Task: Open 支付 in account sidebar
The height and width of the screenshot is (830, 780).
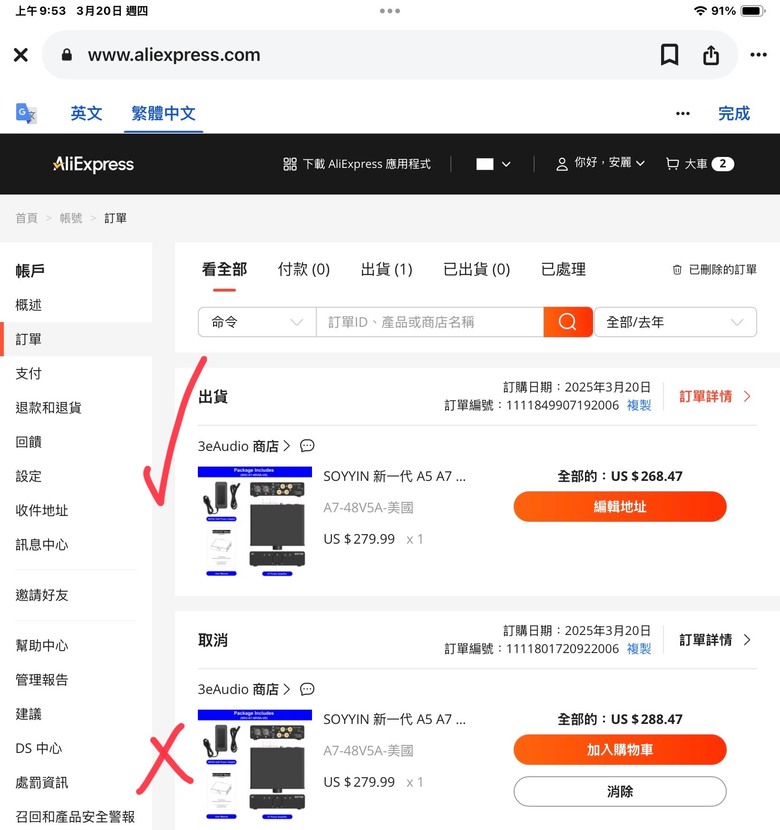Action: (x=29, y=374)
